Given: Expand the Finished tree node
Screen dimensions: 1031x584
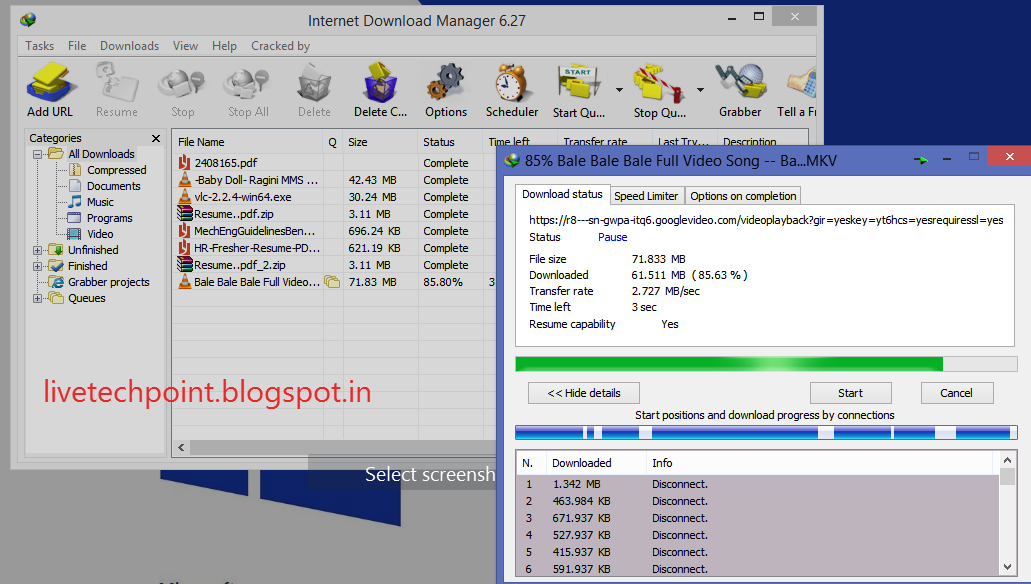Looking at the screenshot, I should point(37,266).
